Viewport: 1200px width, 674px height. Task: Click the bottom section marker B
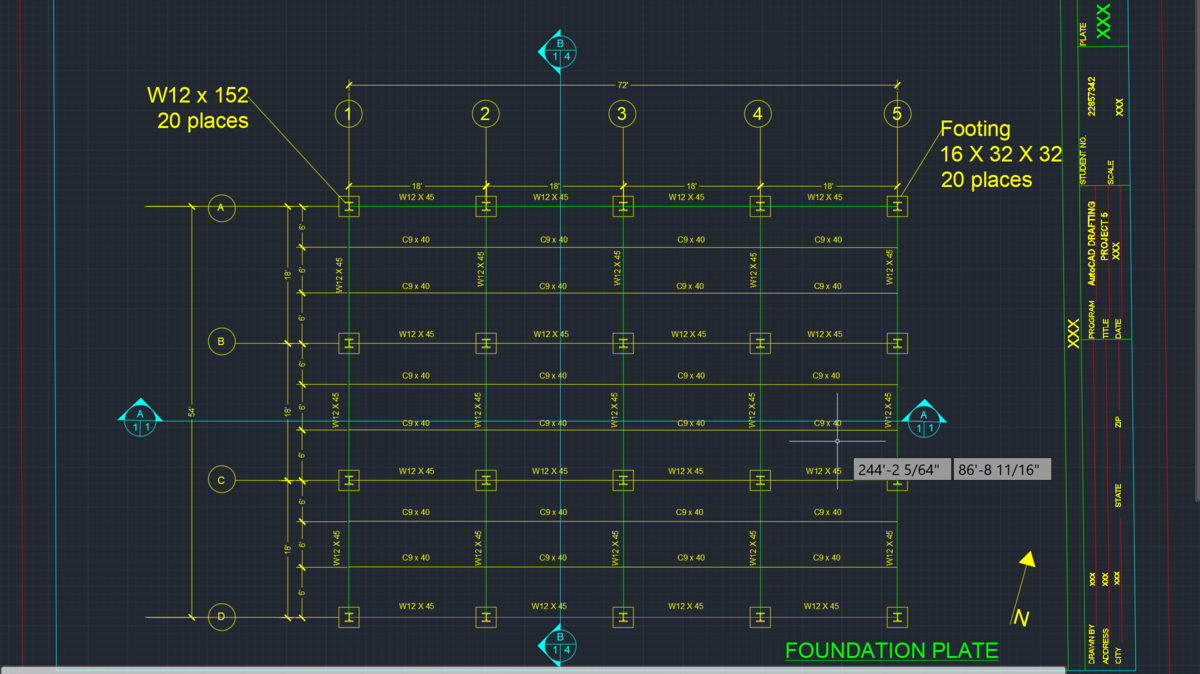coord(560,643)
